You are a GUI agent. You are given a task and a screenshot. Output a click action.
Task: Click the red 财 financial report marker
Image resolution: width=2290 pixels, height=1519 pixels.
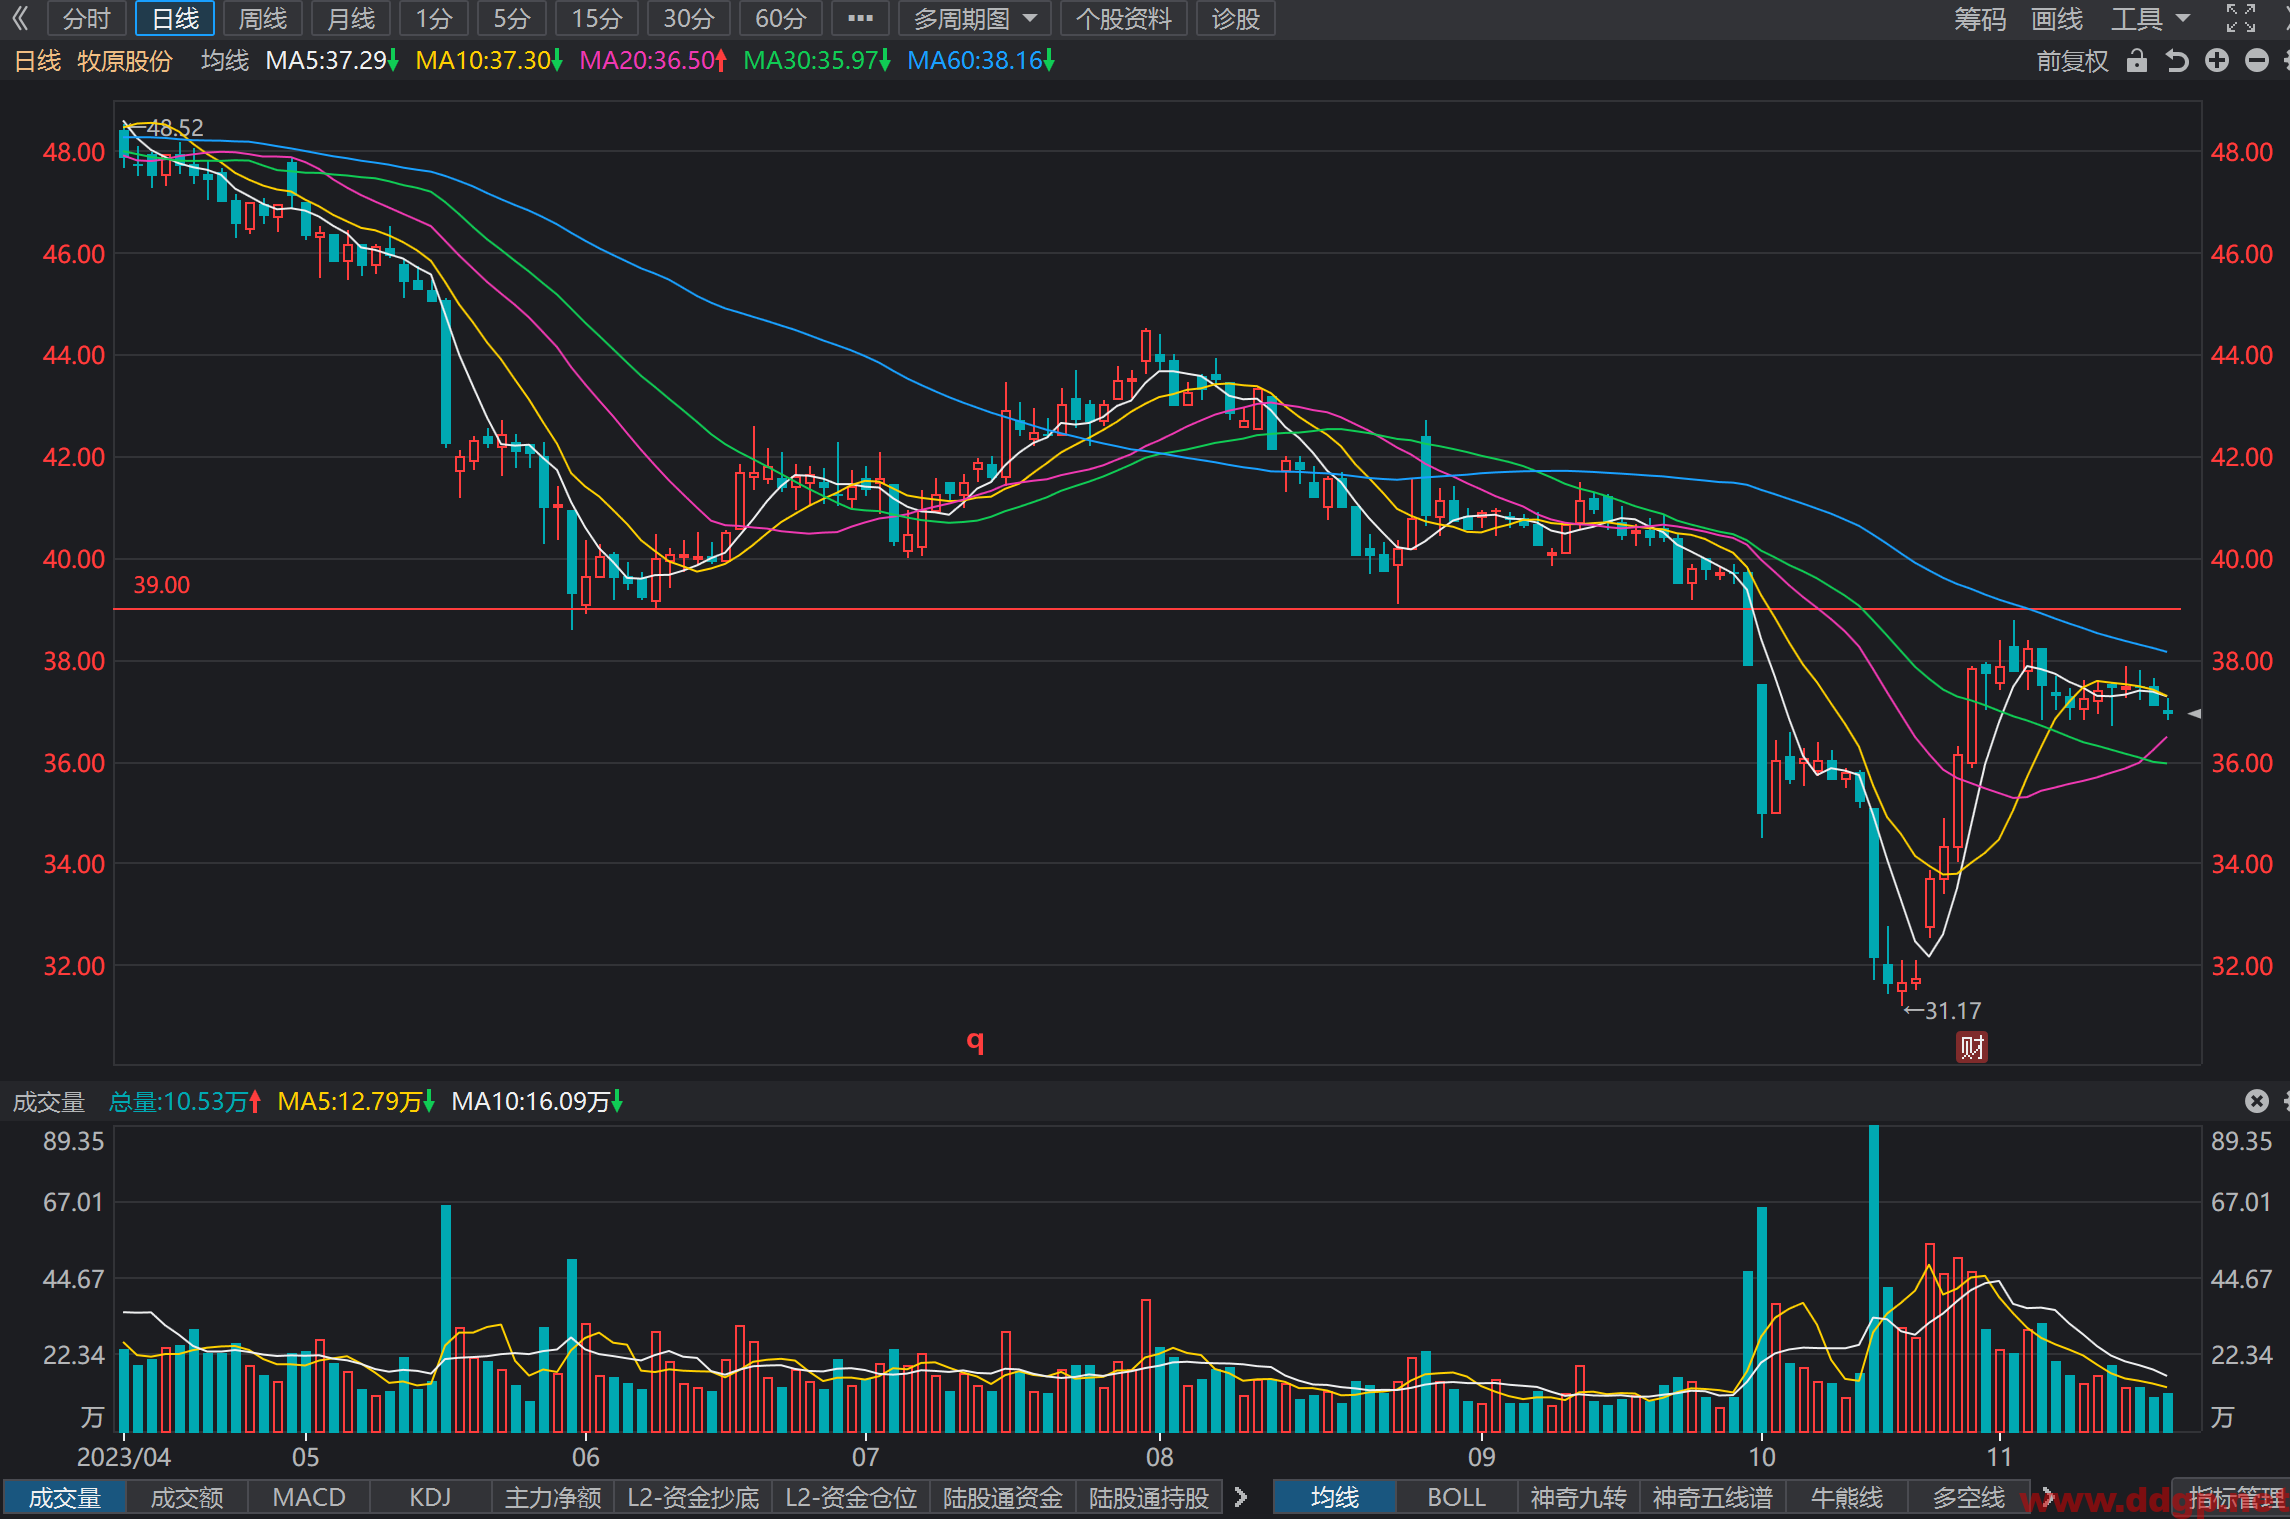click(1972, 1047)
